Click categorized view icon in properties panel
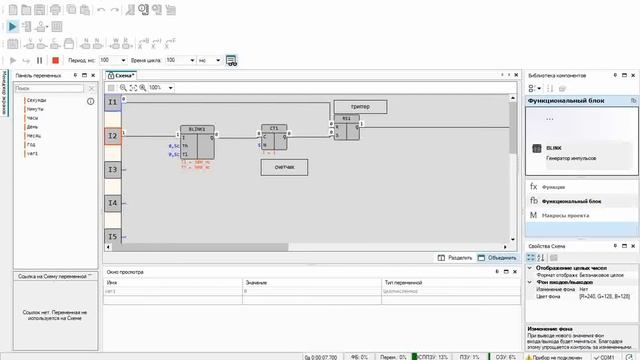The height and width of the screenshot is (360, 640). pyautogui.click(x=531, y=258)
